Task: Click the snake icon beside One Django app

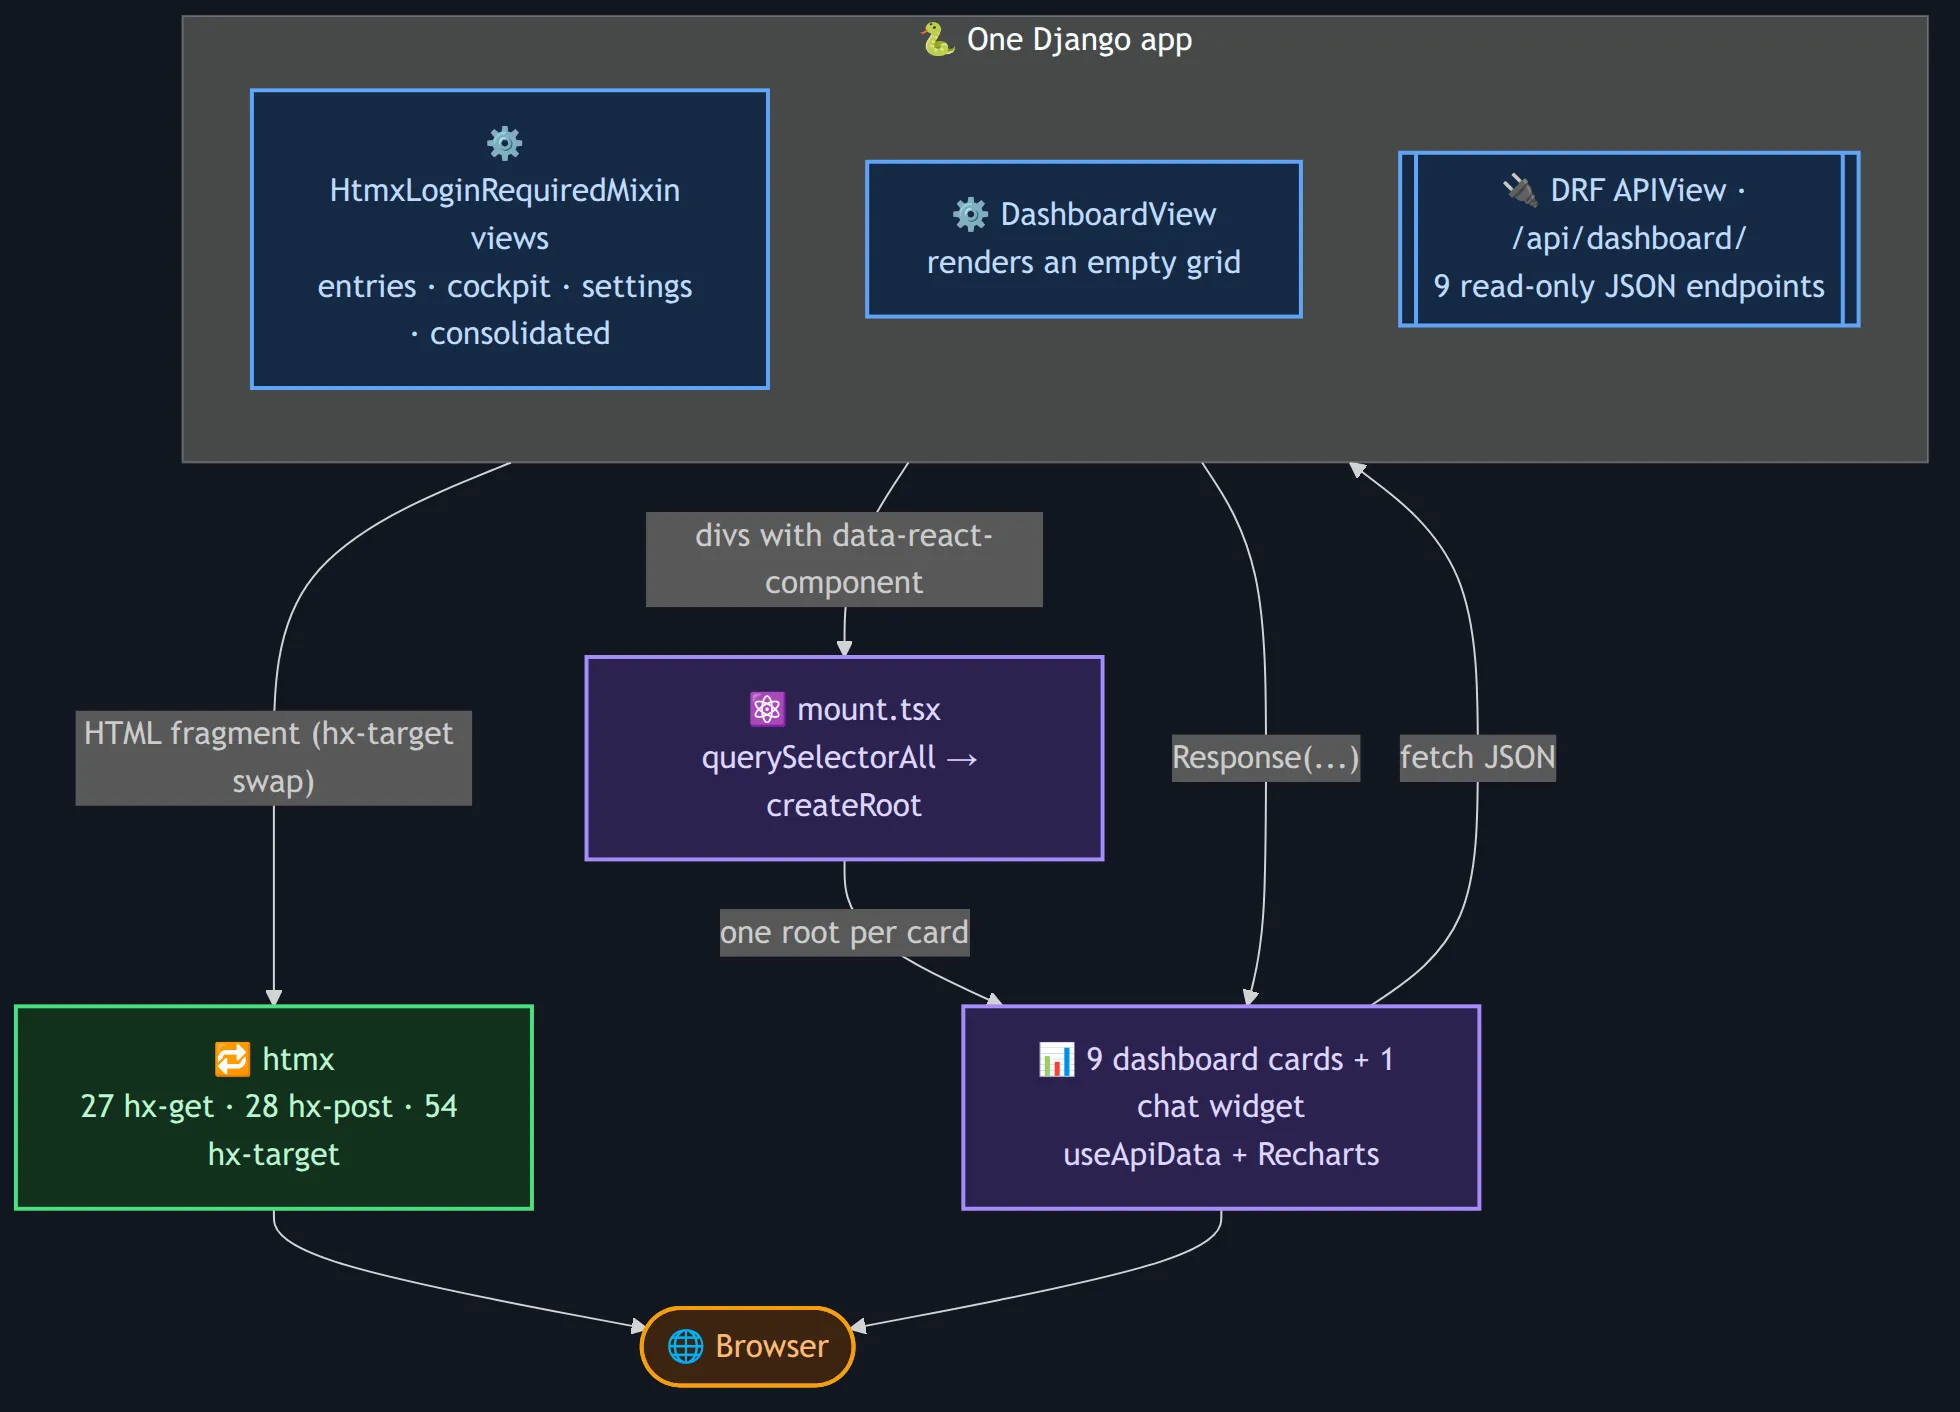Action: [x=938, y=40]
